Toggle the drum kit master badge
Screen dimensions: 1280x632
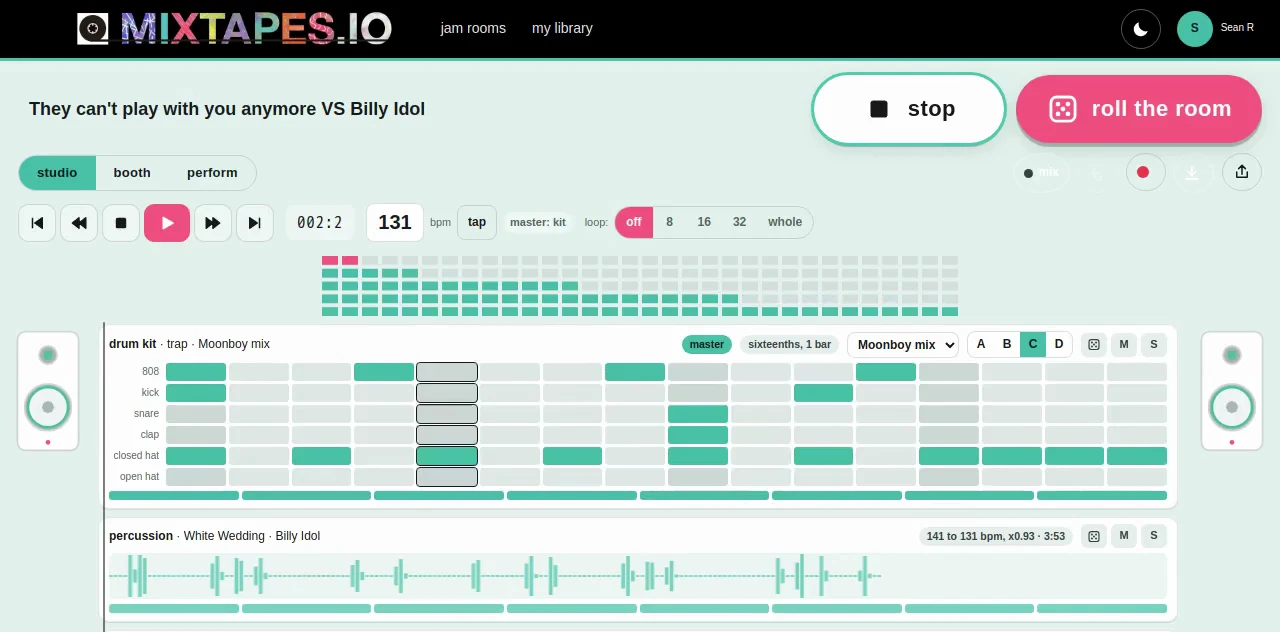pos(707,344)
